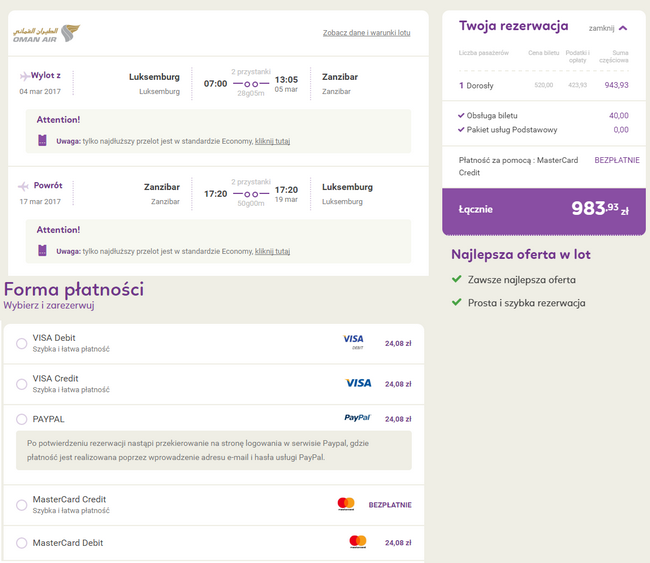Click the checkmark beside Obsługa biletu
Screen dimensions: 650x563
(461, 115)
